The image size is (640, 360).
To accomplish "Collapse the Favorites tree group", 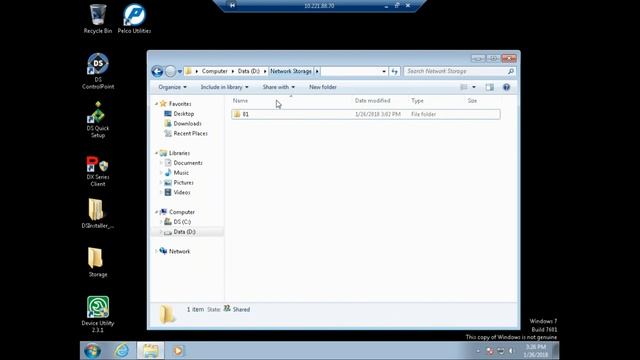I will coord(156,104).
